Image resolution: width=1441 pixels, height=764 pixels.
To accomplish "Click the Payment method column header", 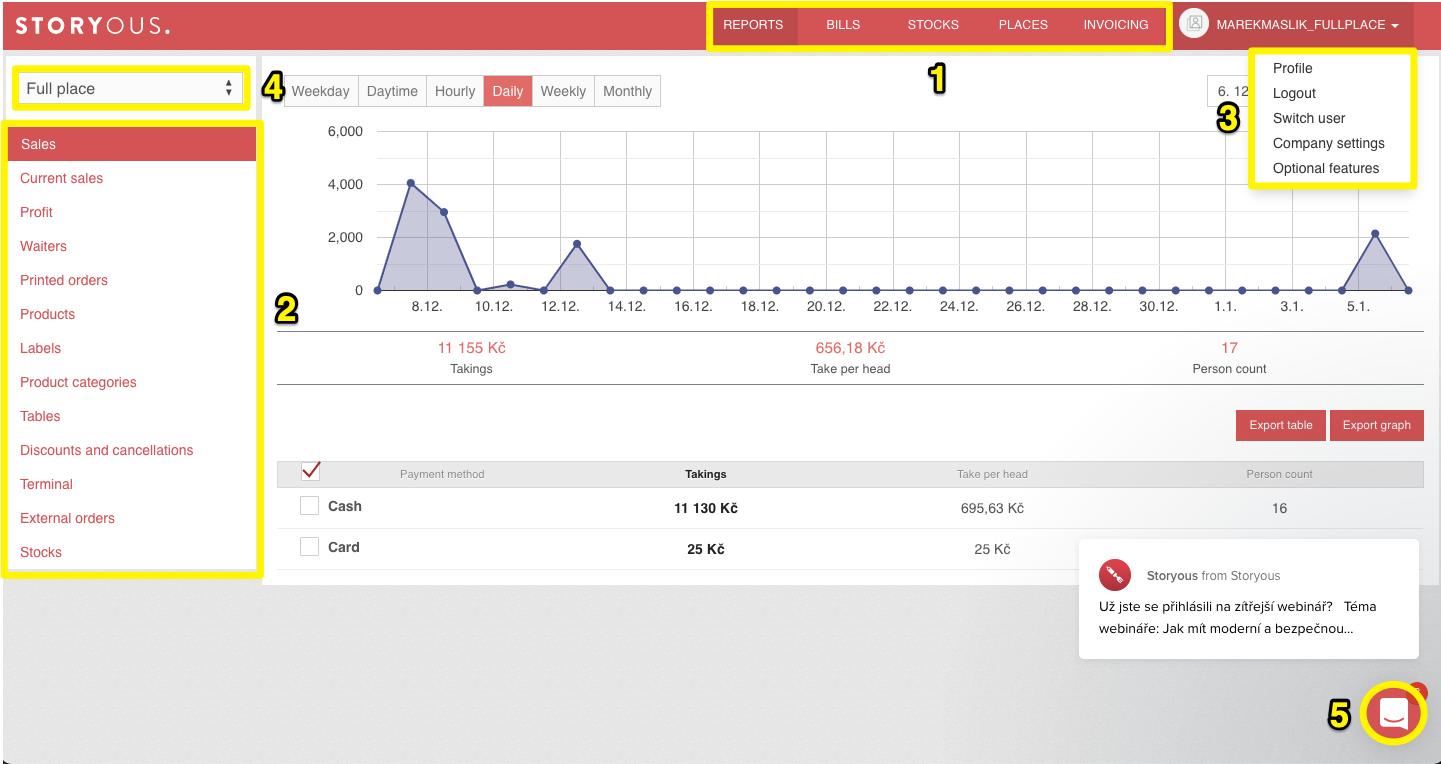I will pos(442,474).
